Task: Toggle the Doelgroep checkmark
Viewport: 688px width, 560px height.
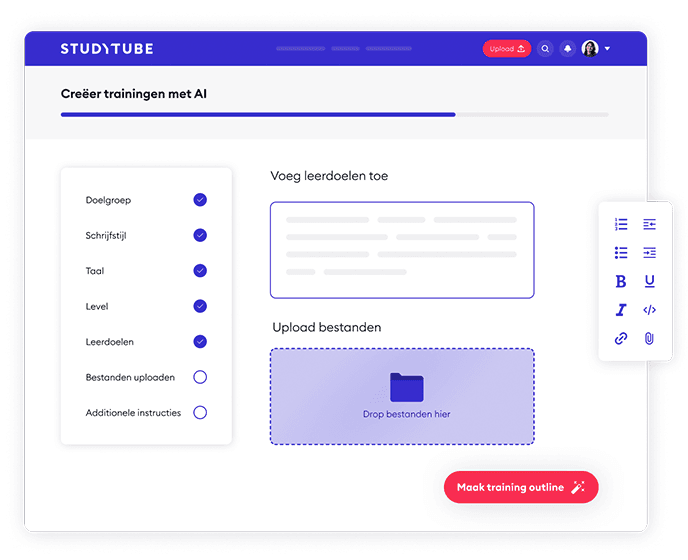Action: click(x=200, y=200)
